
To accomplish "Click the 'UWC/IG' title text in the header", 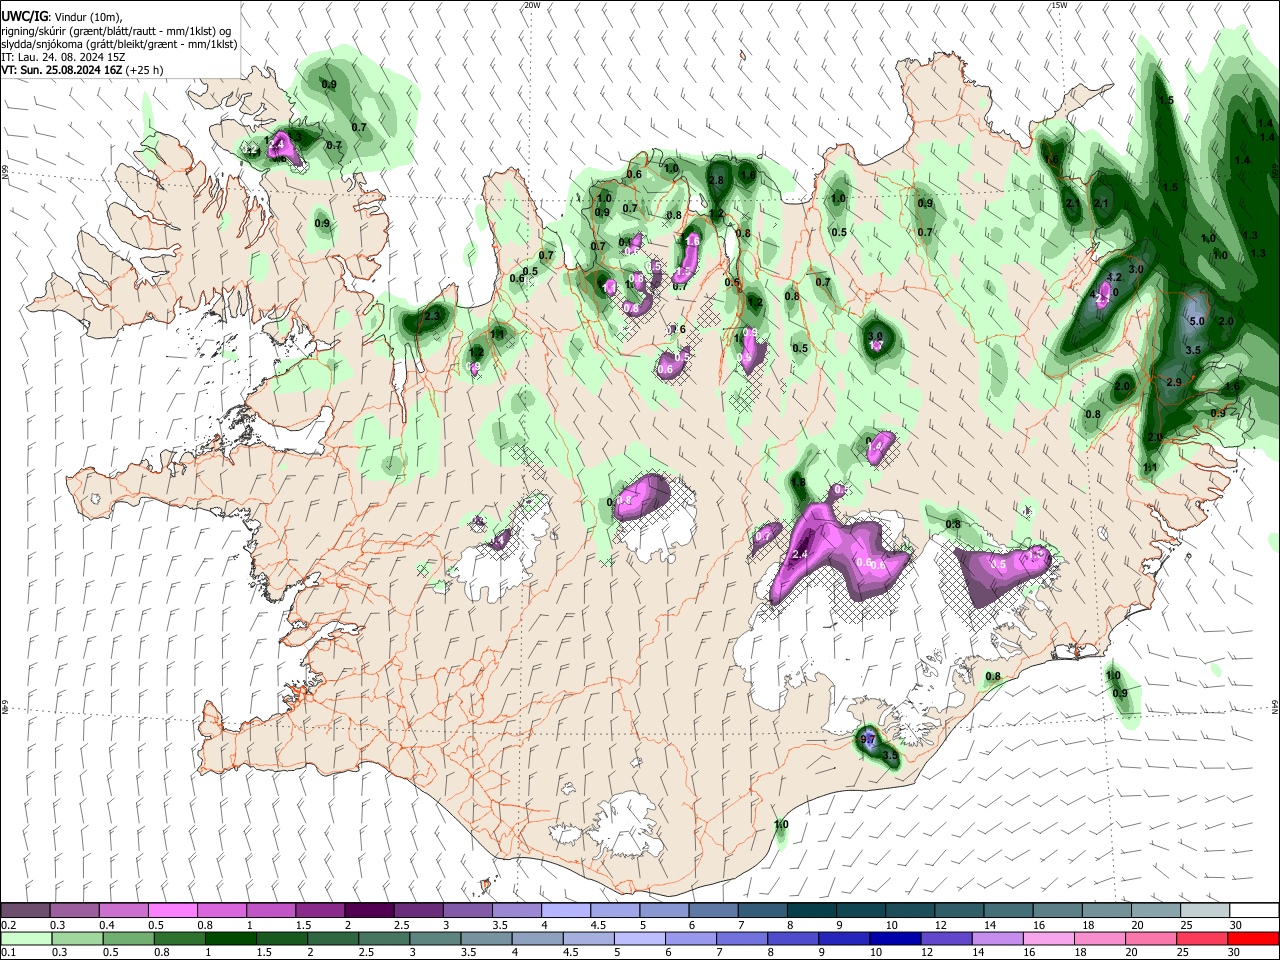I will point(24,17).
